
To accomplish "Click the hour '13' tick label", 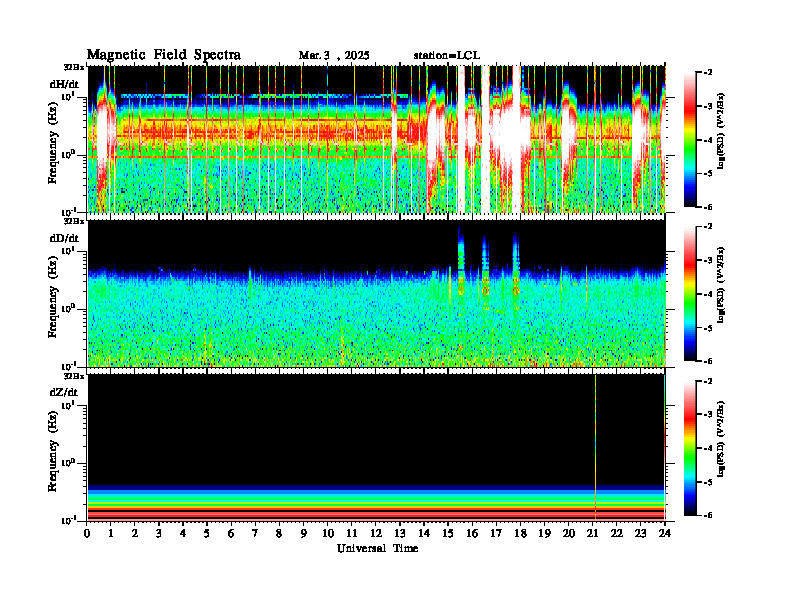I will click(x=400, y=534).
